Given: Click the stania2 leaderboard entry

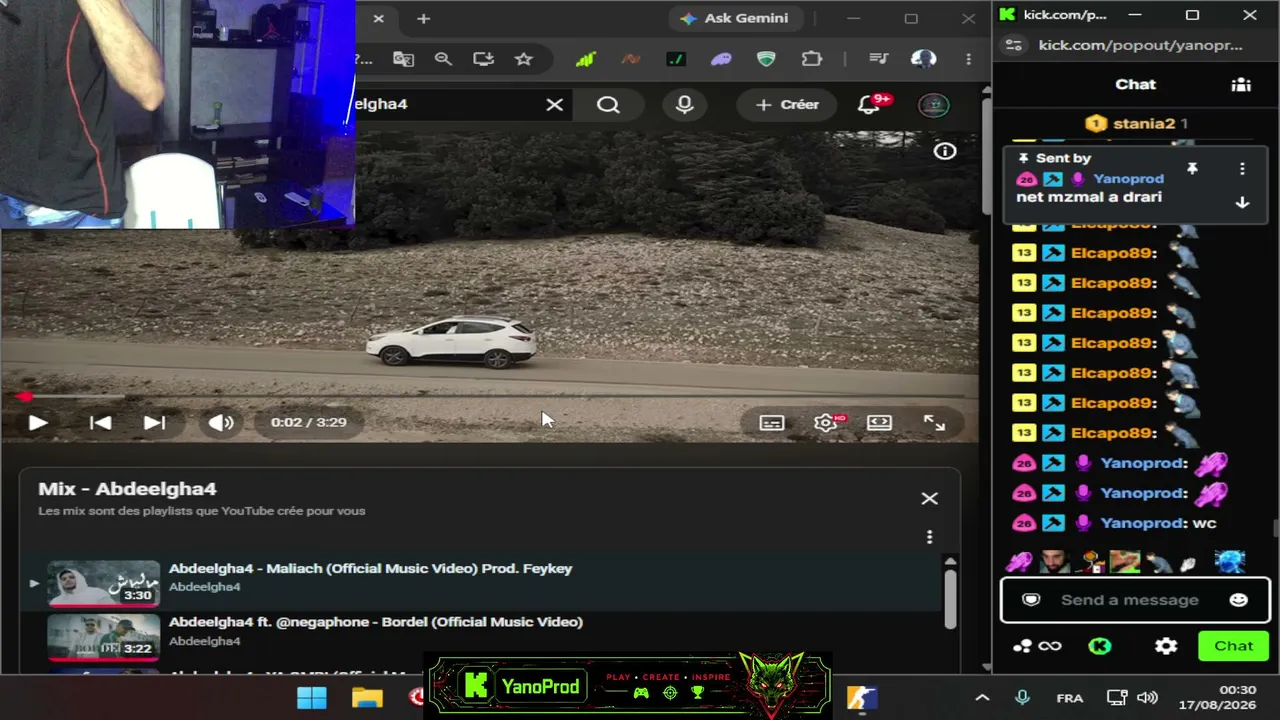Looking at the screenshot, I should (1136, 124).
